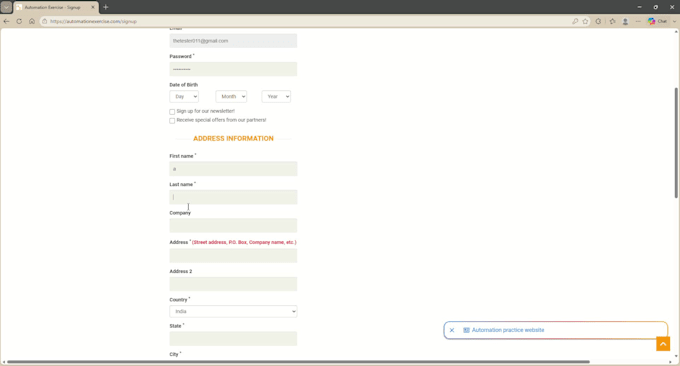Add this page to favorites star
The image size is (680, 366).
pyautogui.click(x=585, y=21)
